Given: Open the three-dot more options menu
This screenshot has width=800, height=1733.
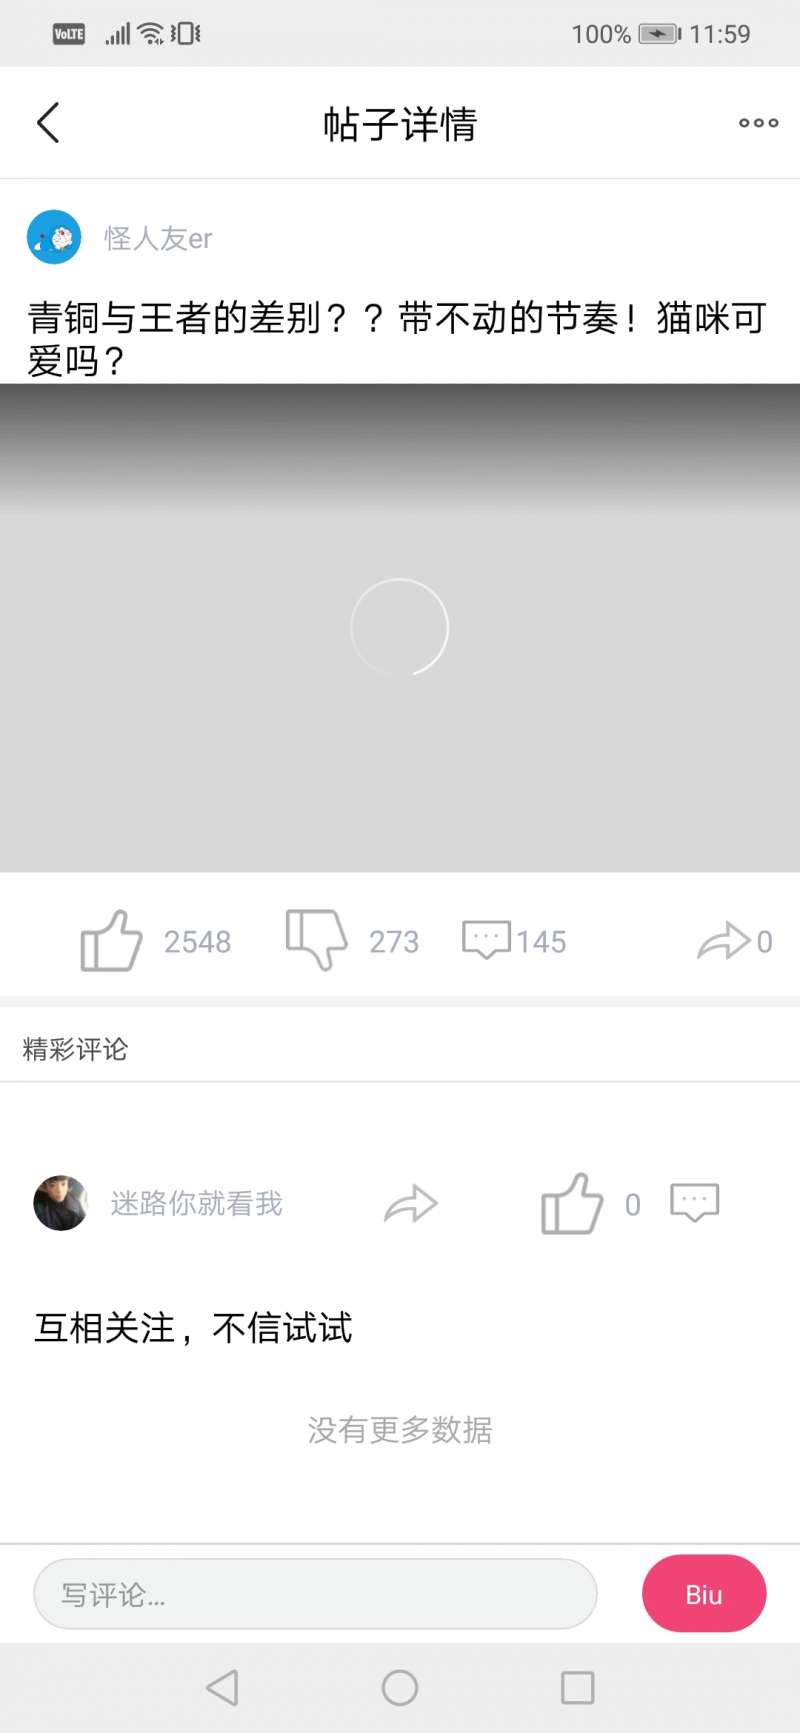Looking at the screenshot, I should (x=758, y=123).
